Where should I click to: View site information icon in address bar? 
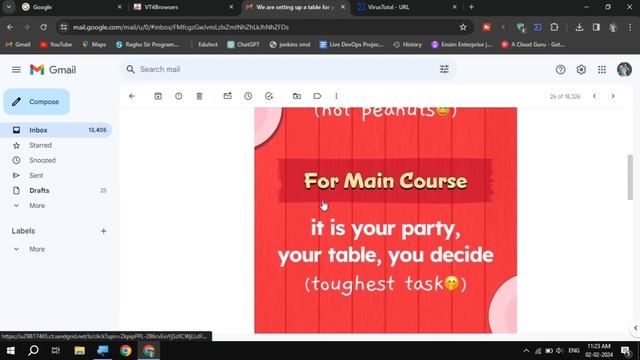click(x=63, y=27)
